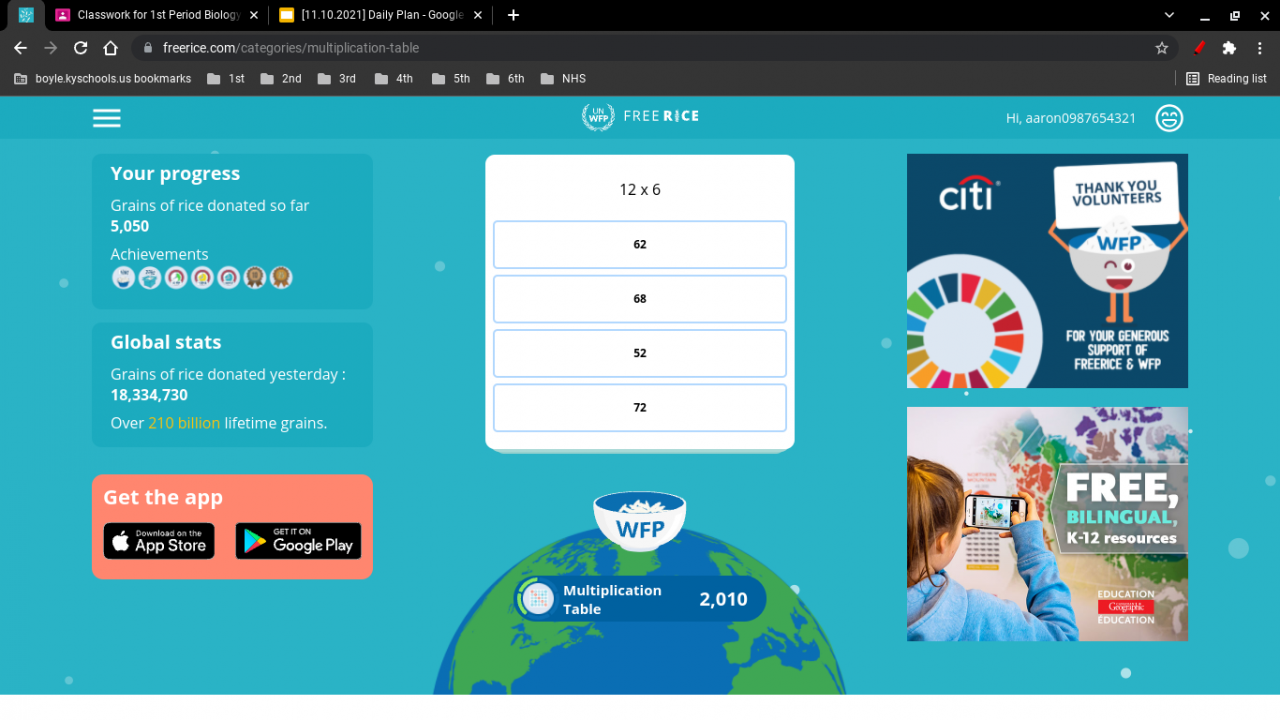Click the 12 x 6 question text
Image resolution: width=1280 pixels, height=720 pixels.
[640, 189]
